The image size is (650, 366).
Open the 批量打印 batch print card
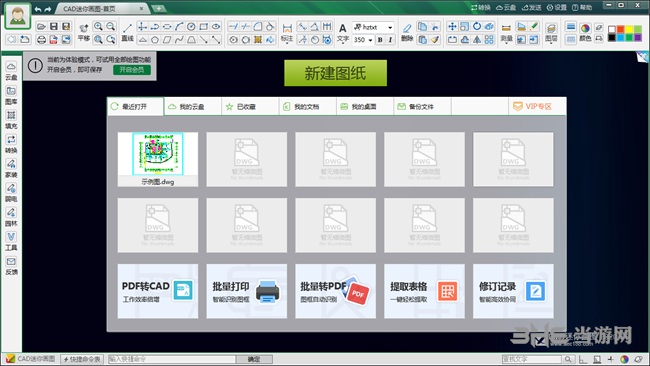pyautogui.click(x=247, y=291)
